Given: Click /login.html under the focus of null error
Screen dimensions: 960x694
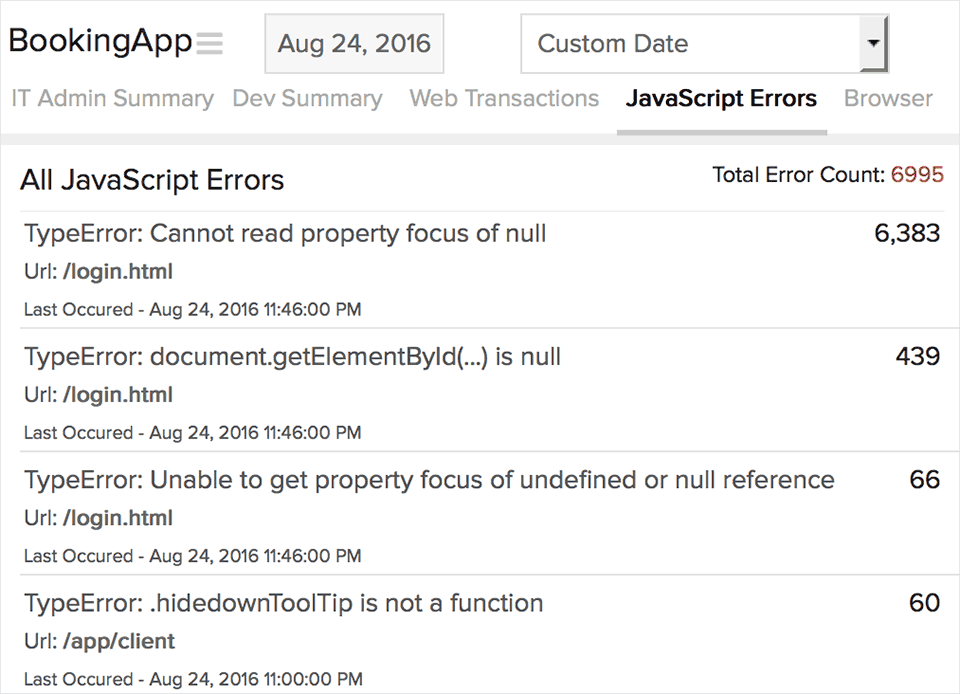Looking at the screenshot, I should [118, 272].
